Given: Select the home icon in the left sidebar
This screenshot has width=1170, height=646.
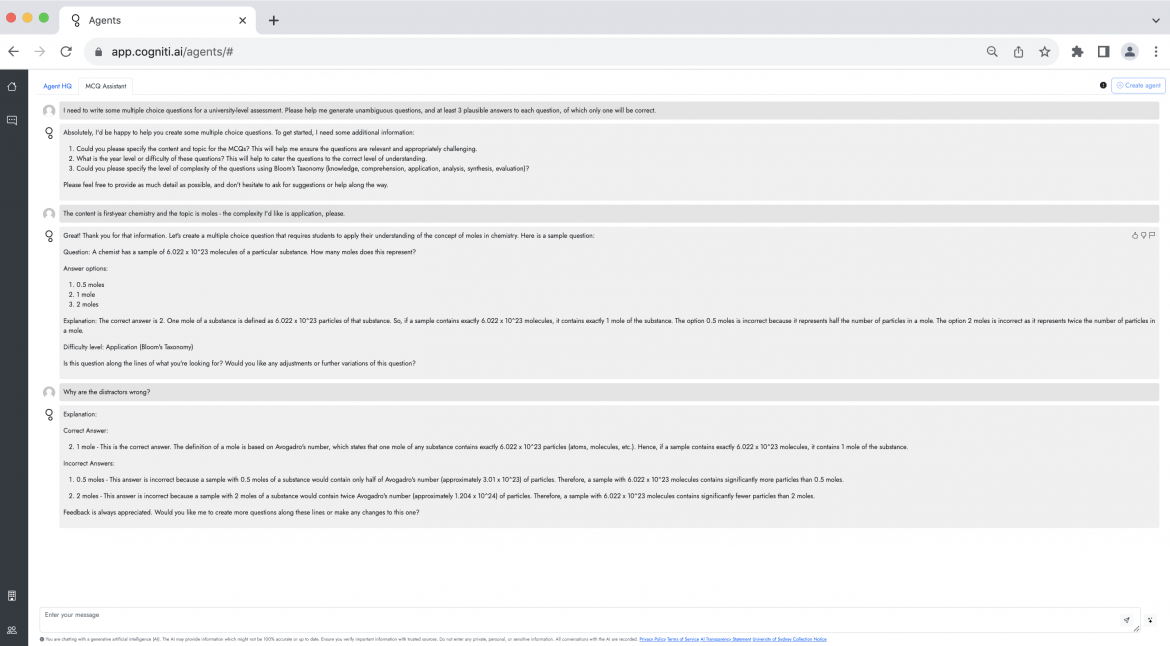Looking at the screenshot, I should [x=11, y=87].
